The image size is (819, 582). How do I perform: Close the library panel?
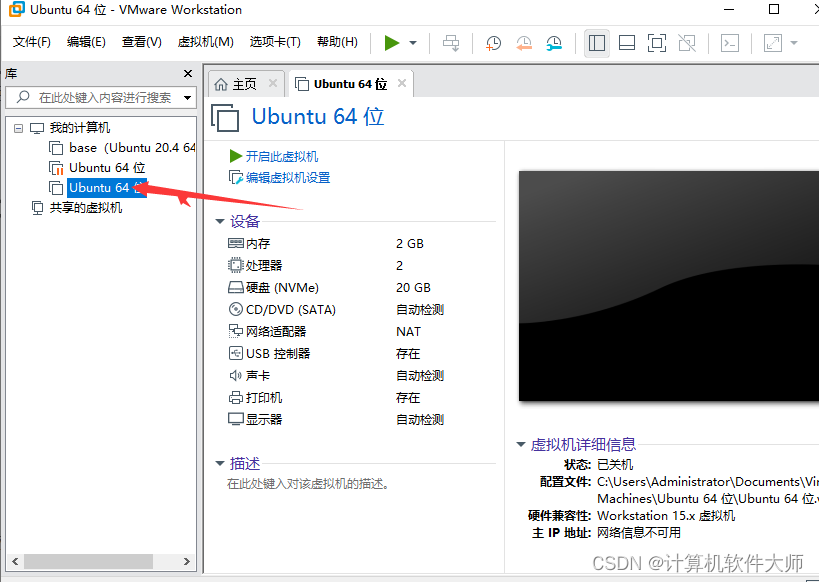point(188,73)
